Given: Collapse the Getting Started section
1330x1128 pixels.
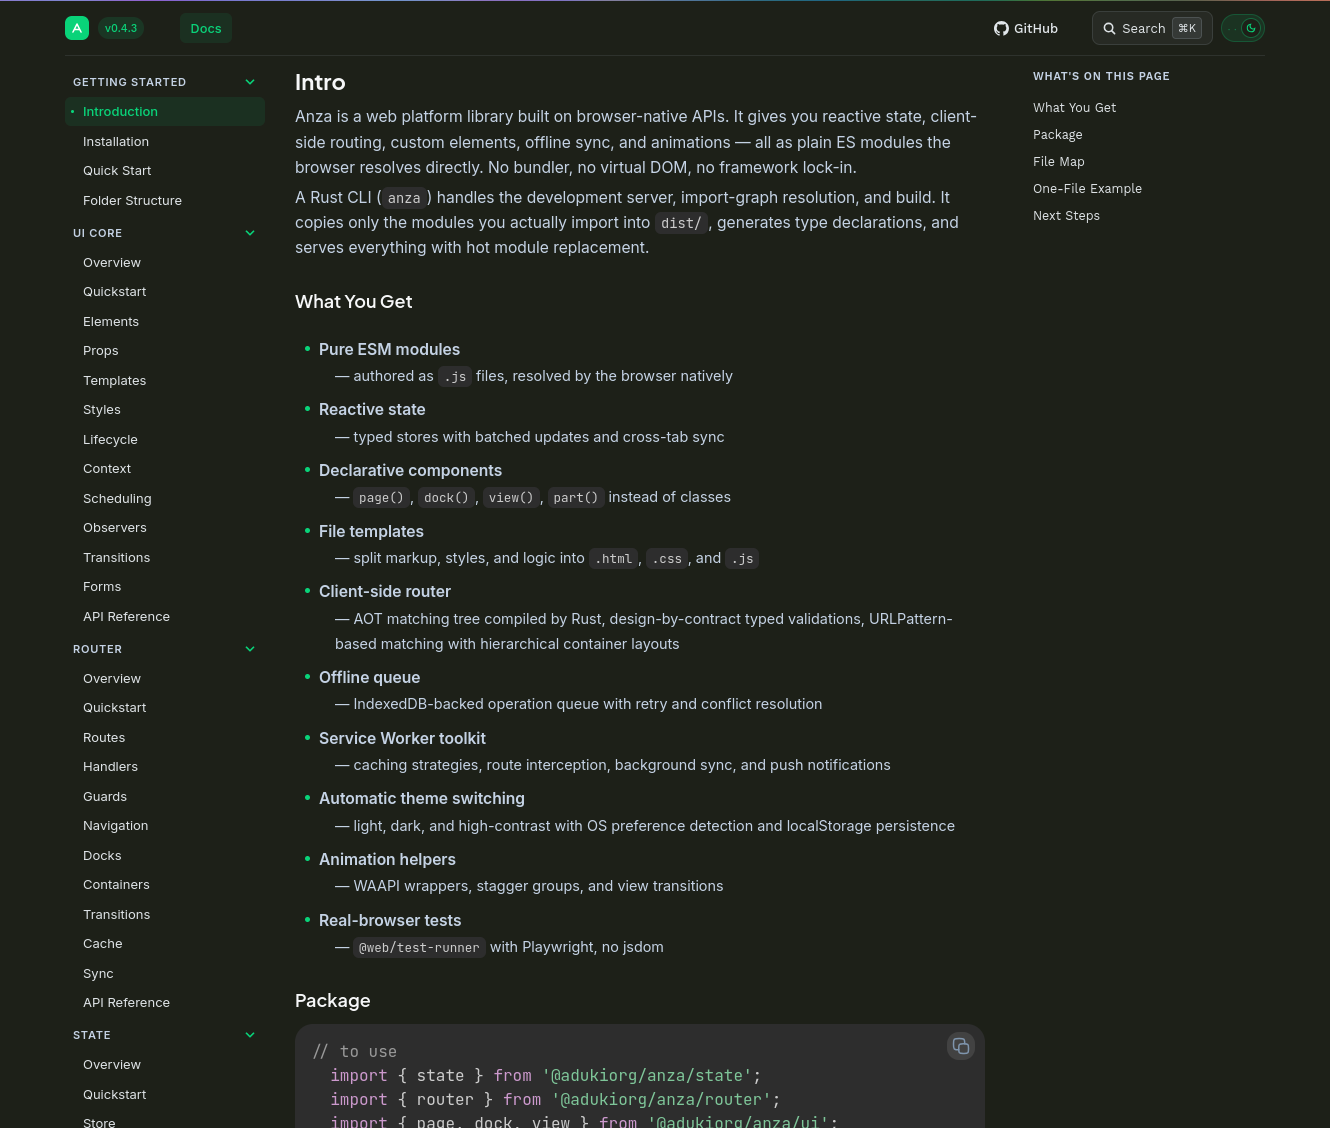Looking at the screenshot, I should point(250,82).
